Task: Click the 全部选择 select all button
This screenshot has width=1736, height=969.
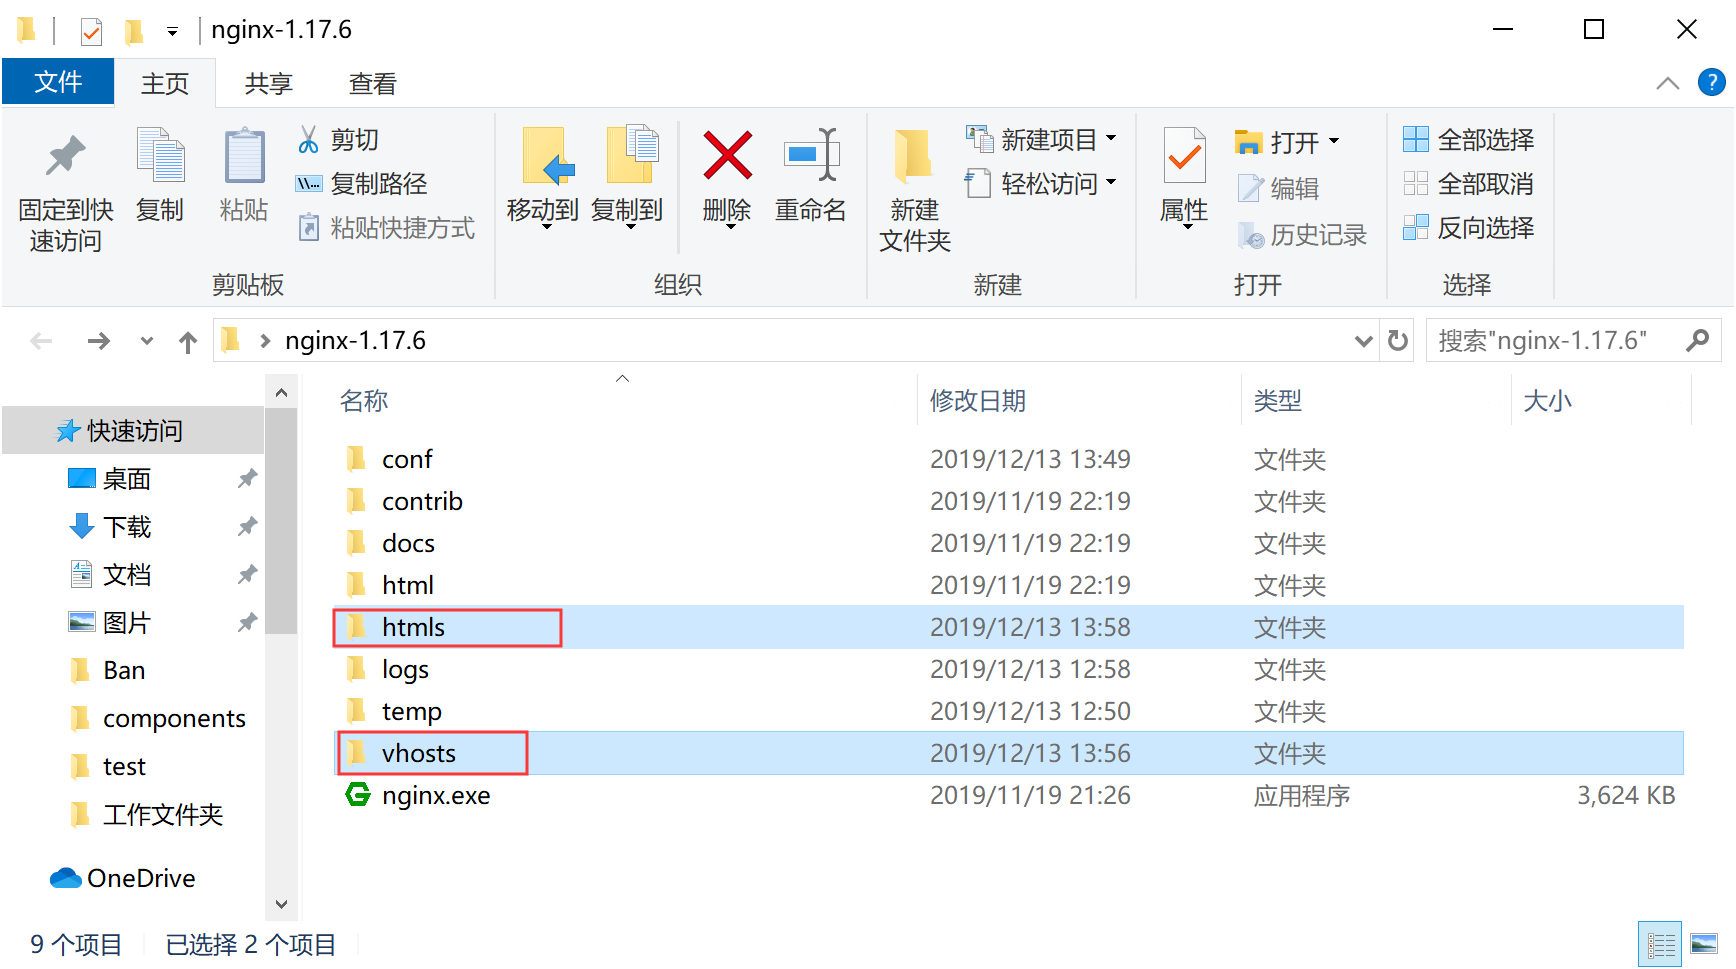Action: click(x=1469, y=140)
